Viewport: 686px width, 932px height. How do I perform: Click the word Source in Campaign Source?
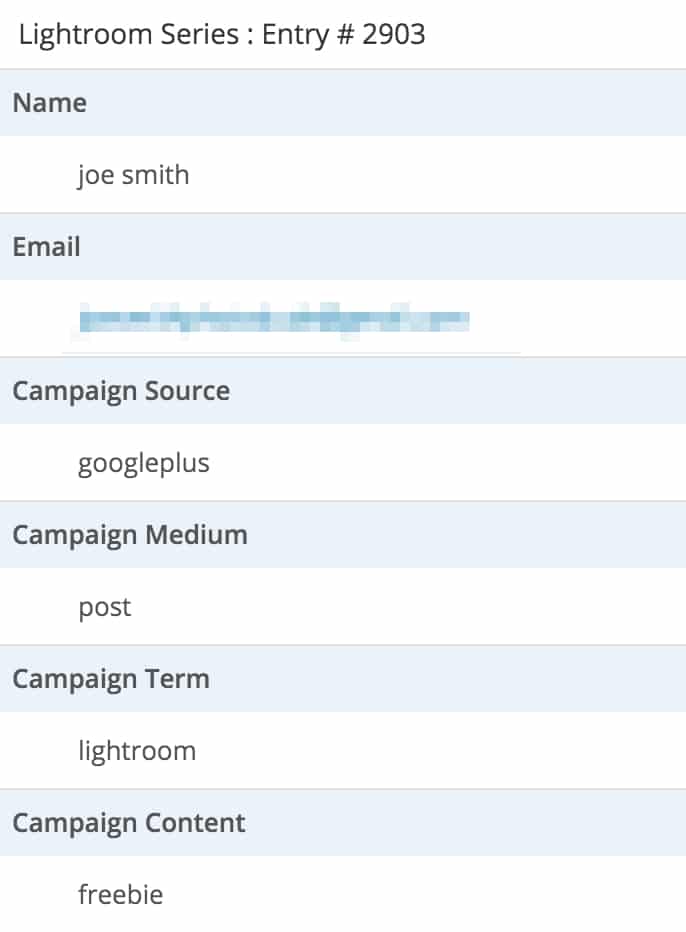pos(187,391)
